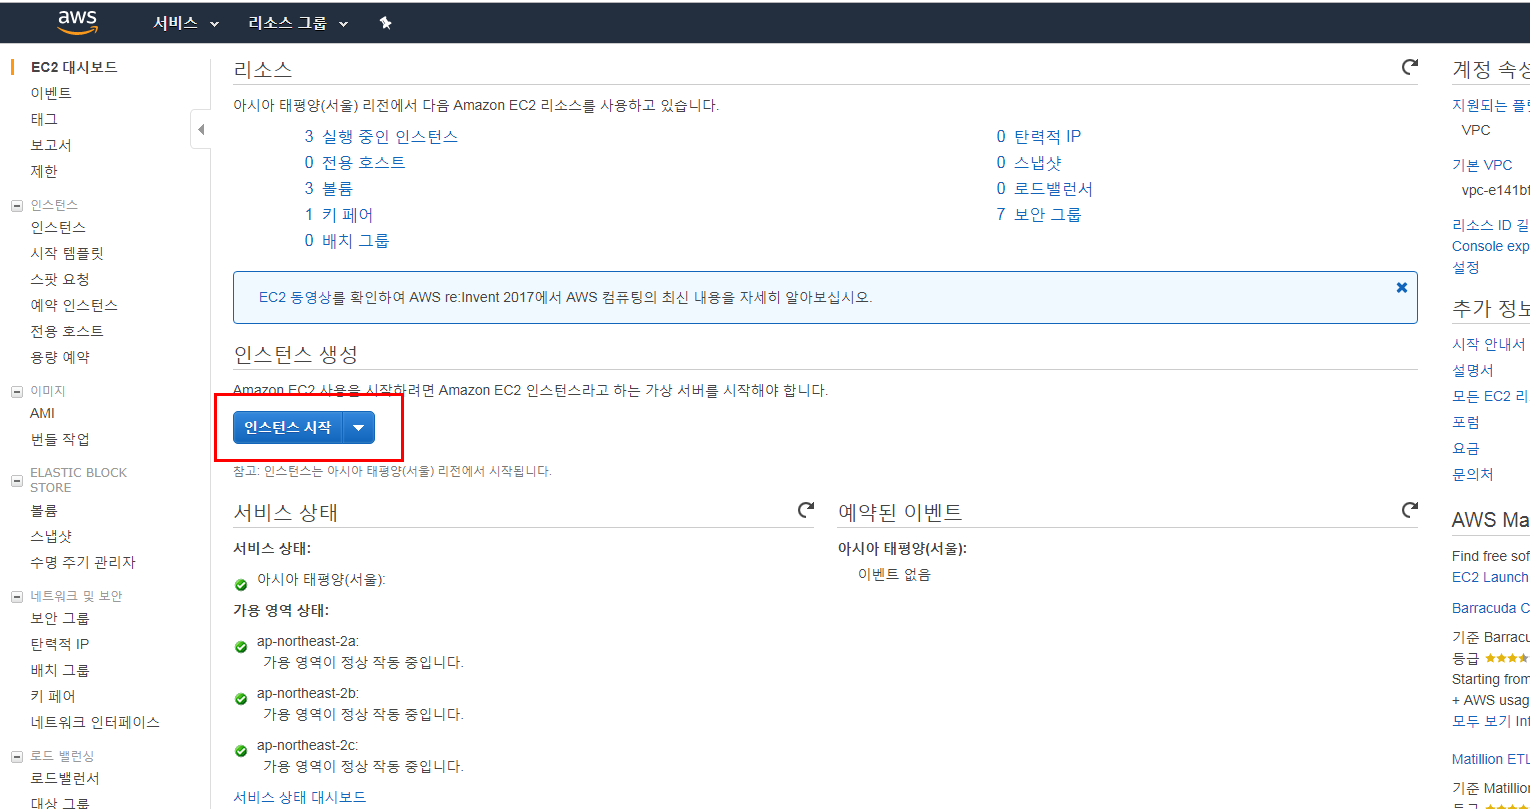Open 요금 link
Image resolution: width=1530 pixels, height=809 pixels.
(x=1466, y=448)
